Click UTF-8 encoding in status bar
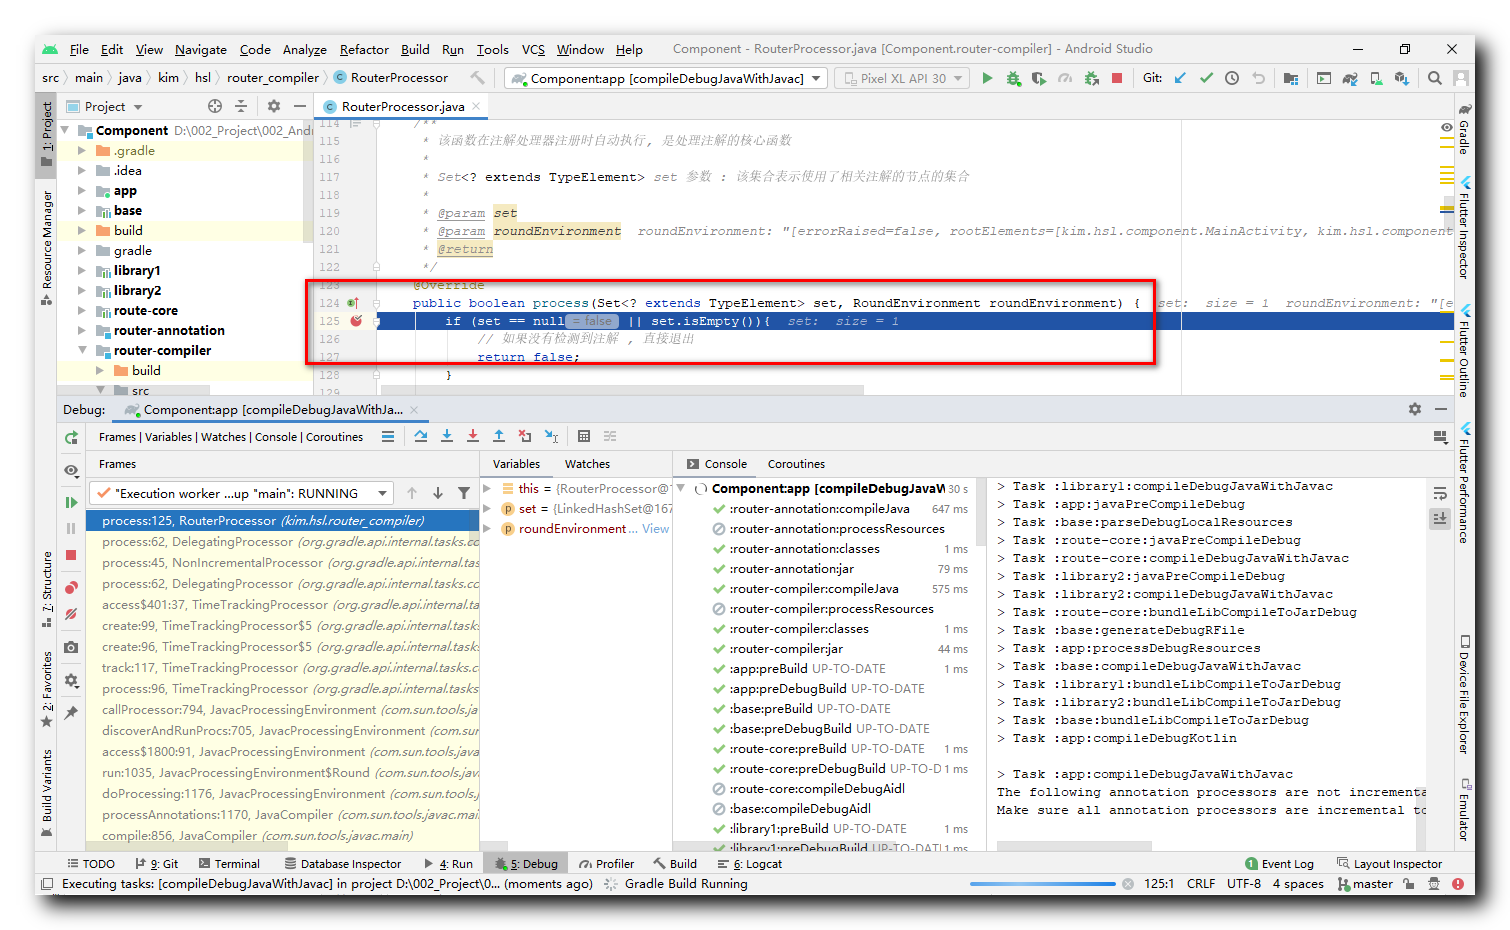The image size is (1510, 930). point(1244,884)
